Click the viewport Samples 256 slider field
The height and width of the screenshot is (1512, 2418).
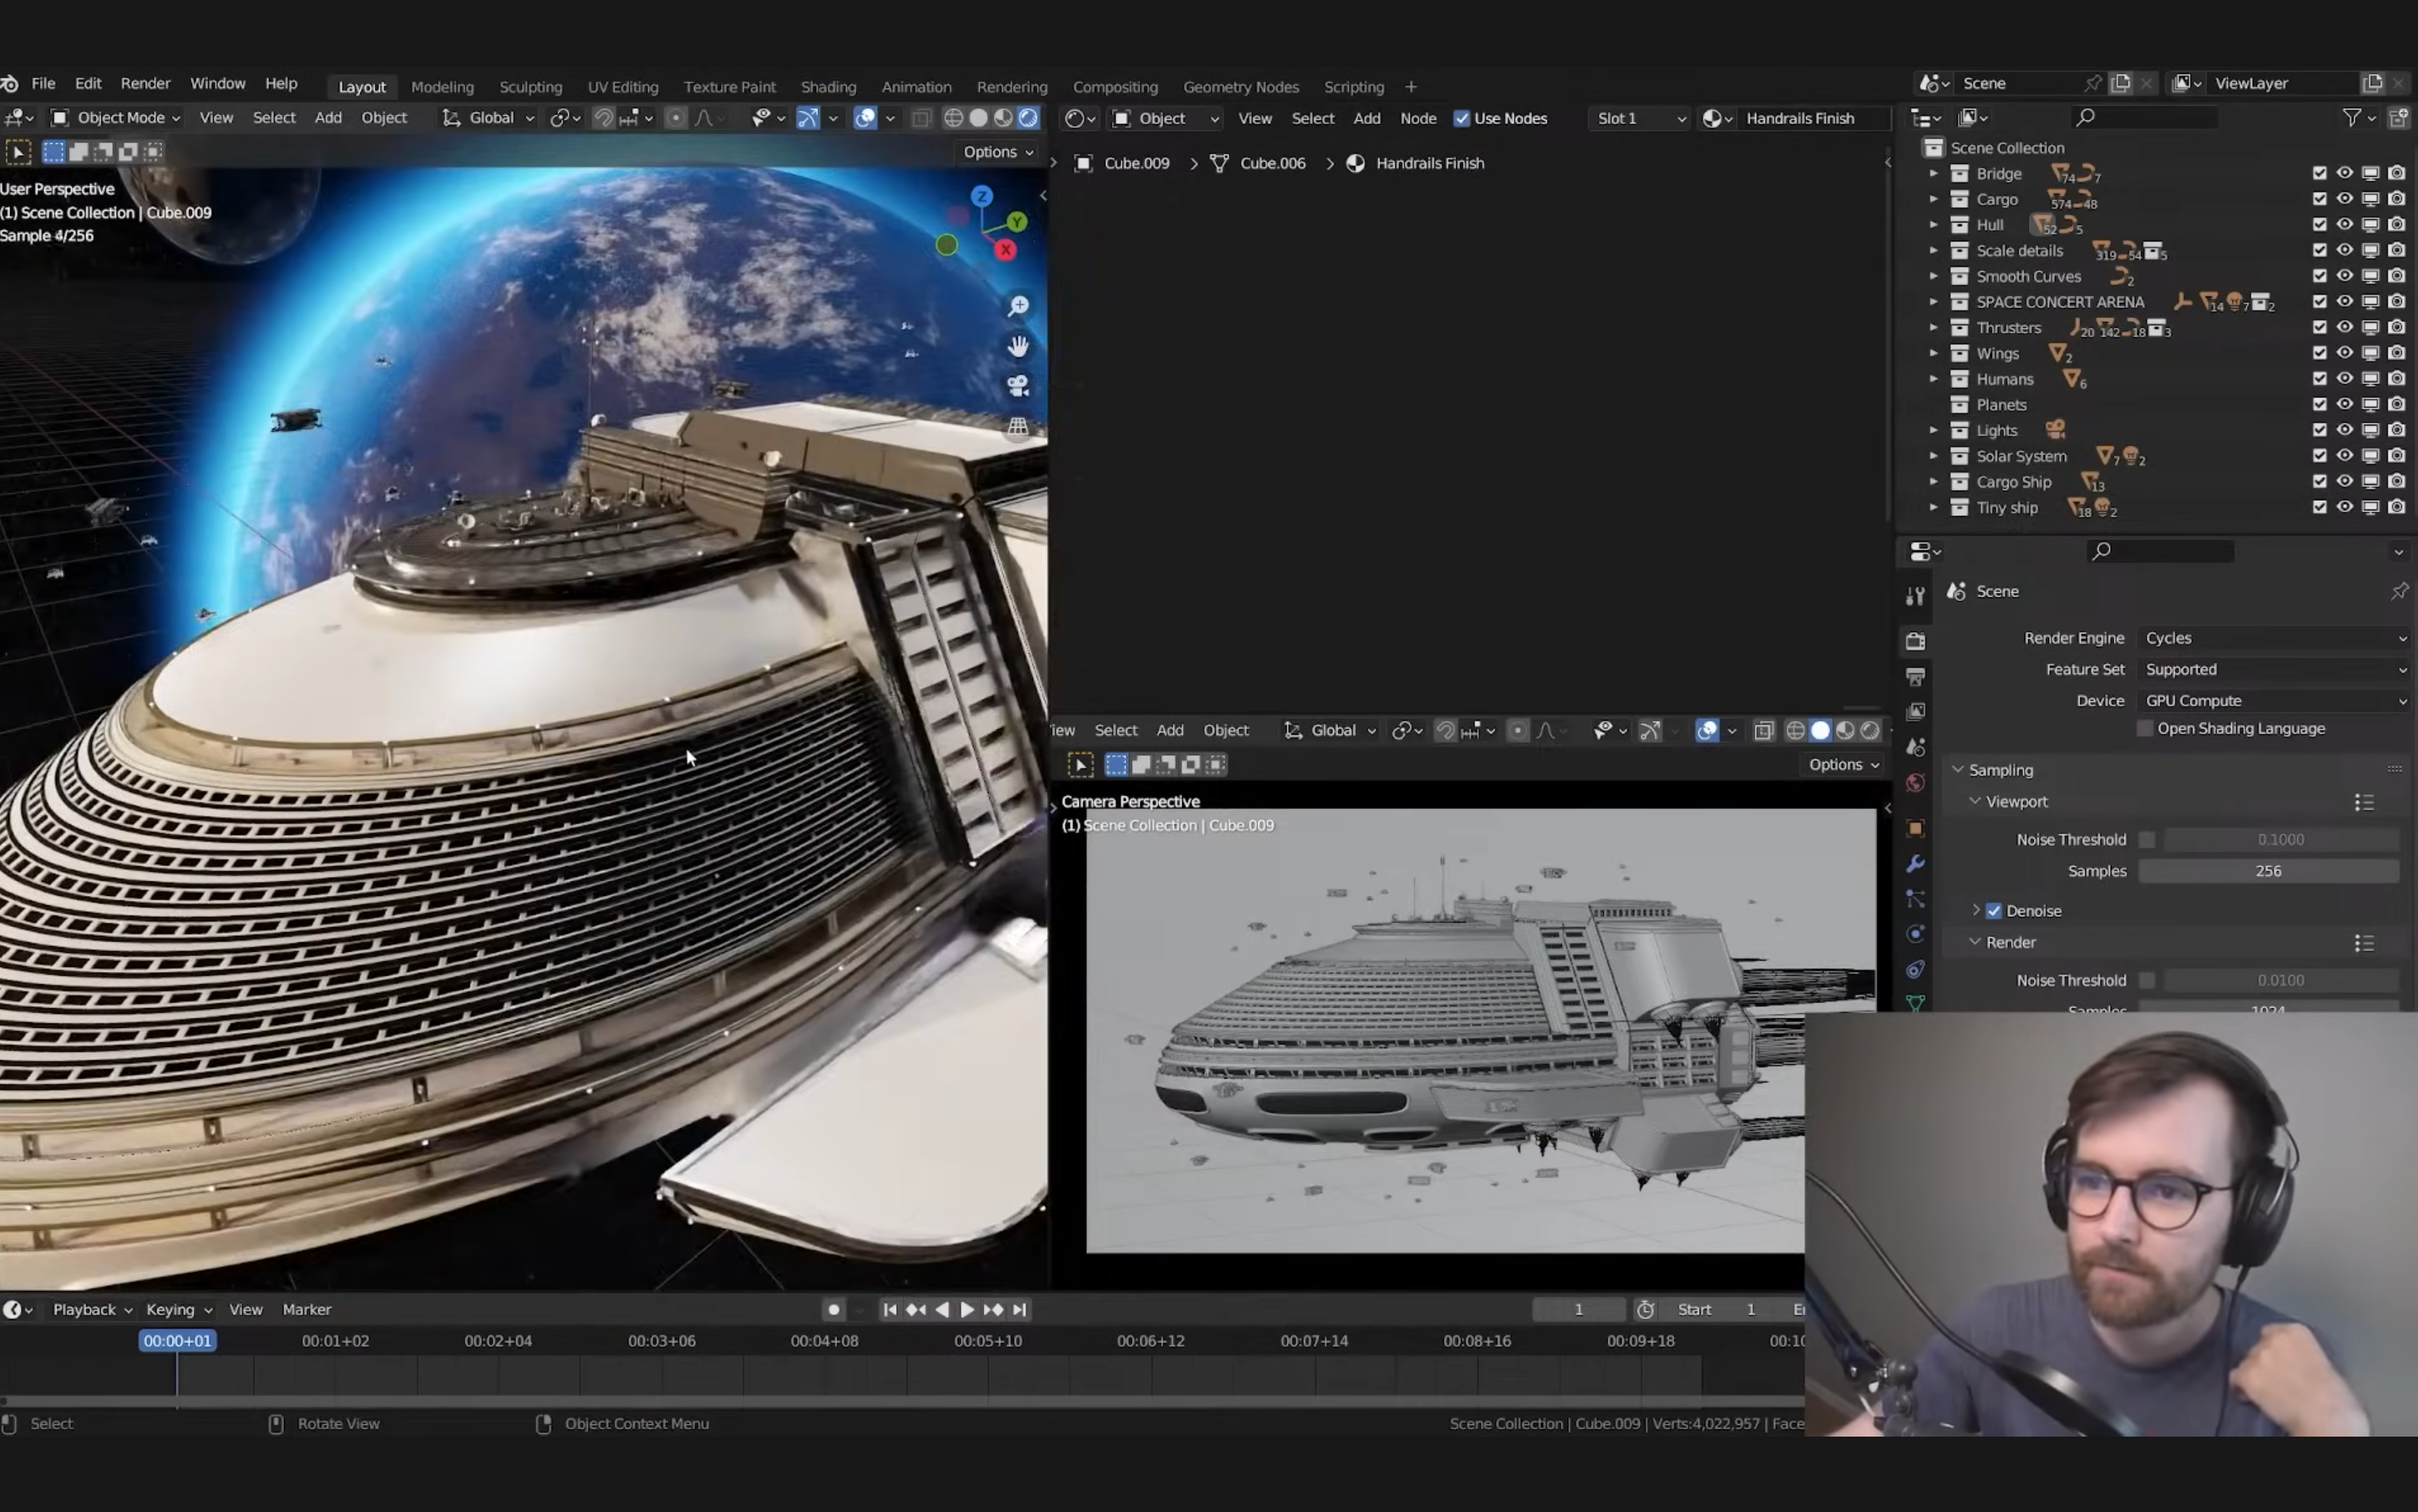point(2267,871)
